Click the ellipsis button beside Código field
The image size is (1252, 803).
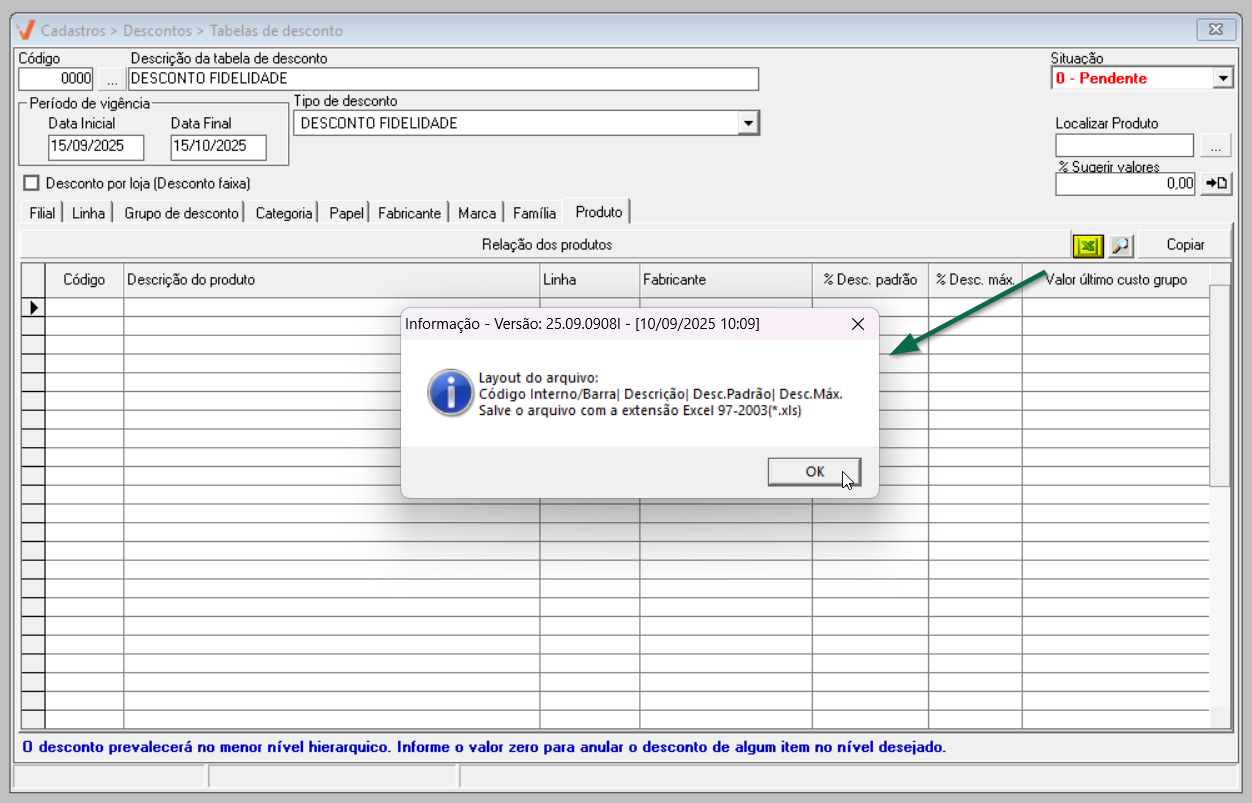point(111,79)
